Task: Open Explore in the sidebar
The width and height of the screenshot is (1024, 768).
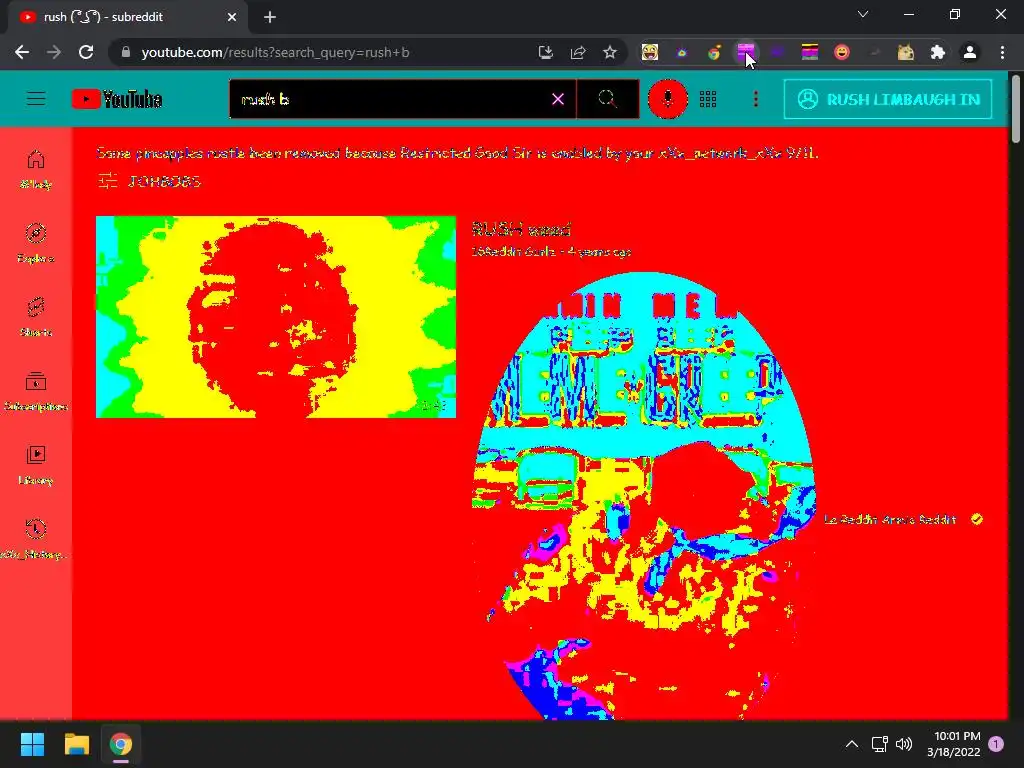Action: tap(36, 243)
